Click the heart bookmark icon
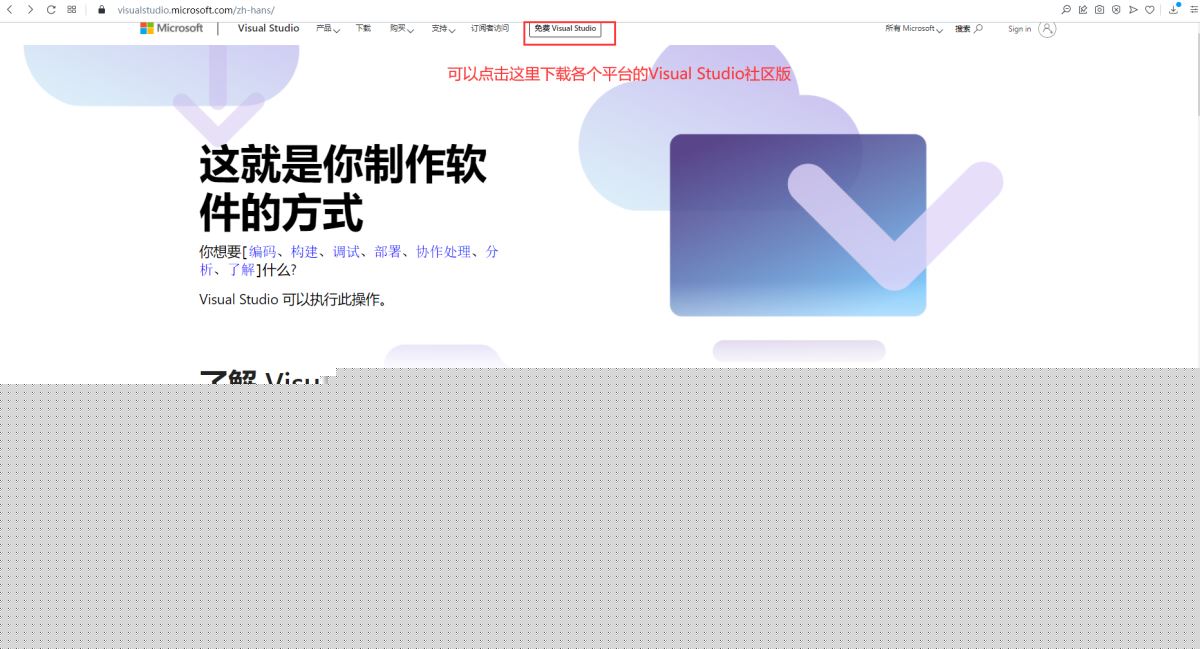Viewport: 1200px width, 649px height. point(1150,9)
